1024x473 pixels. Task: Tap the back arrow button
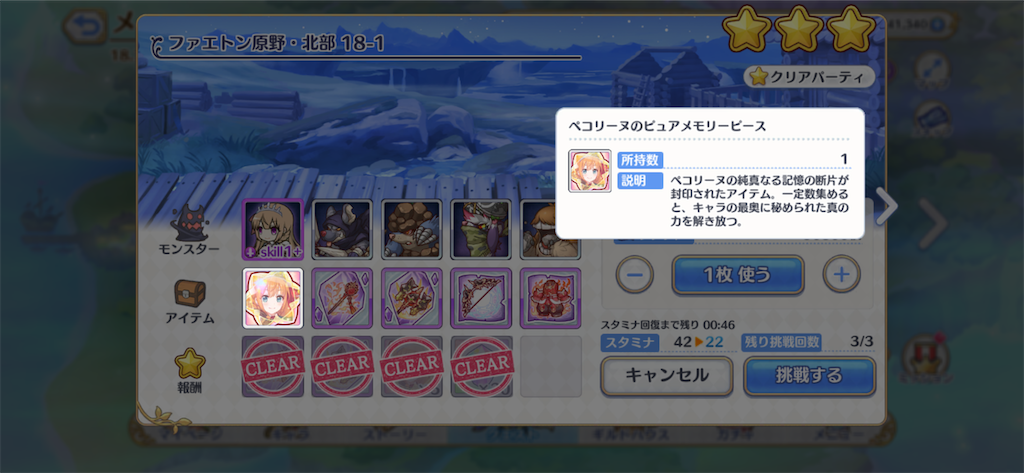coord(86,27)
